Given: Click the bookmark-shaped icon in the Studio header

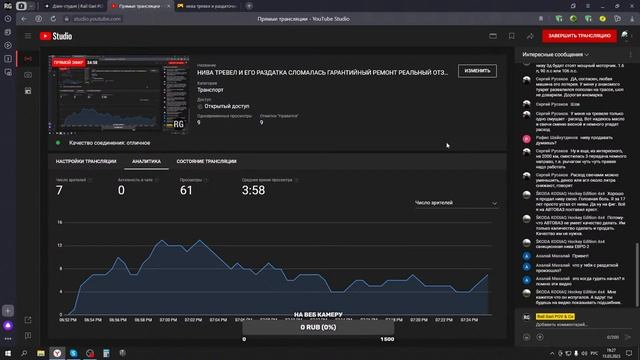Looking at the screenshot, I should (x=511, y=36).
